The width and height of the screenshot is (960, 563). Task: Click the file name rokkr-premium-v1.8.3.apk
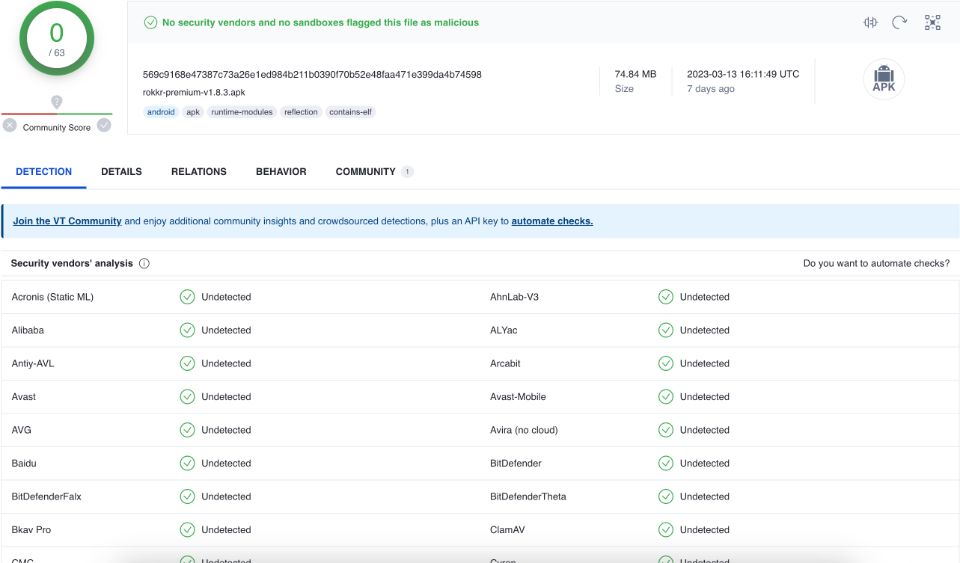tap(194, 92)
